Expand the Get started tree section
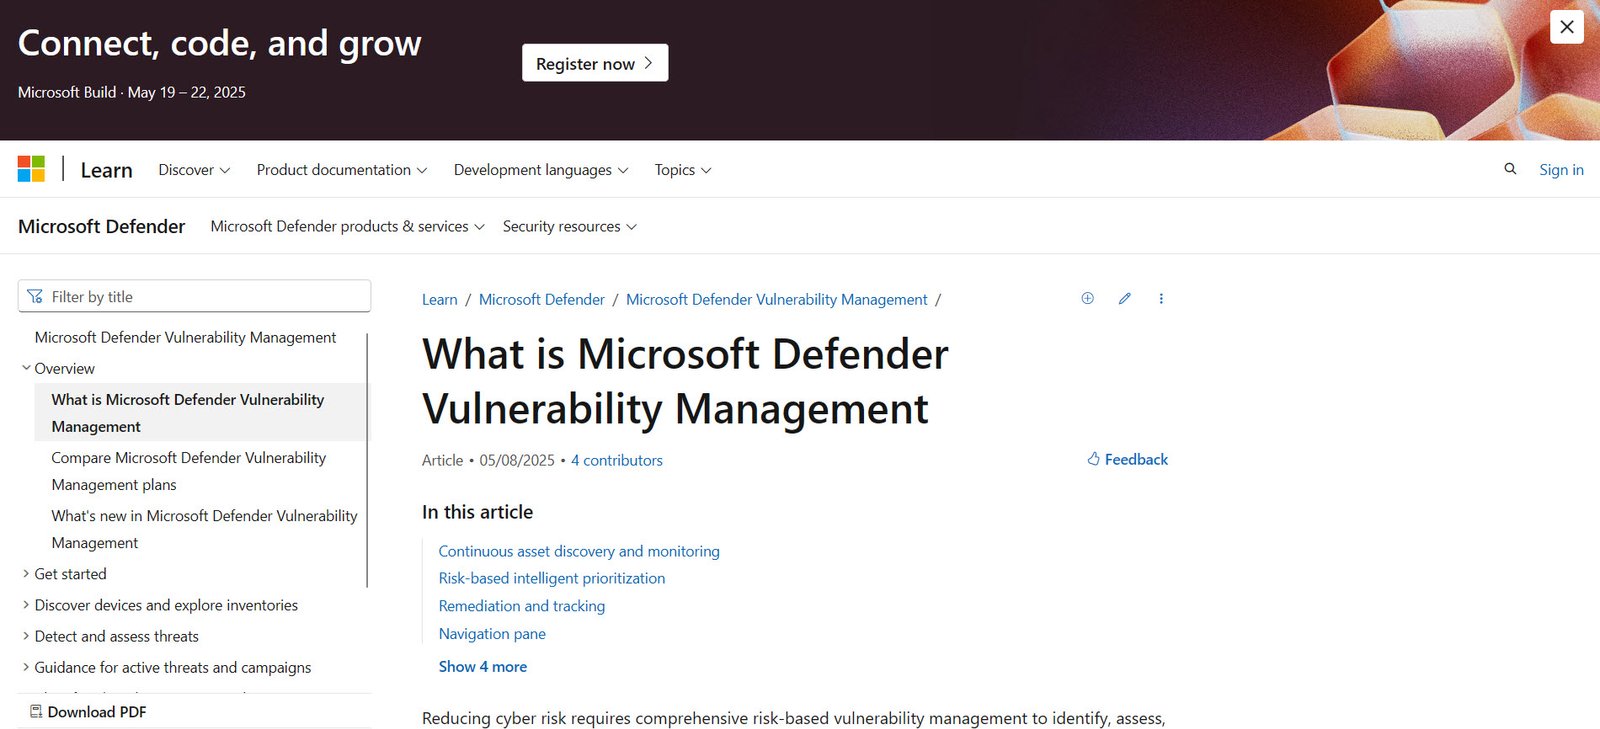Image resolution: width=1600 pixels, height=729 pixels. [64, 574]
